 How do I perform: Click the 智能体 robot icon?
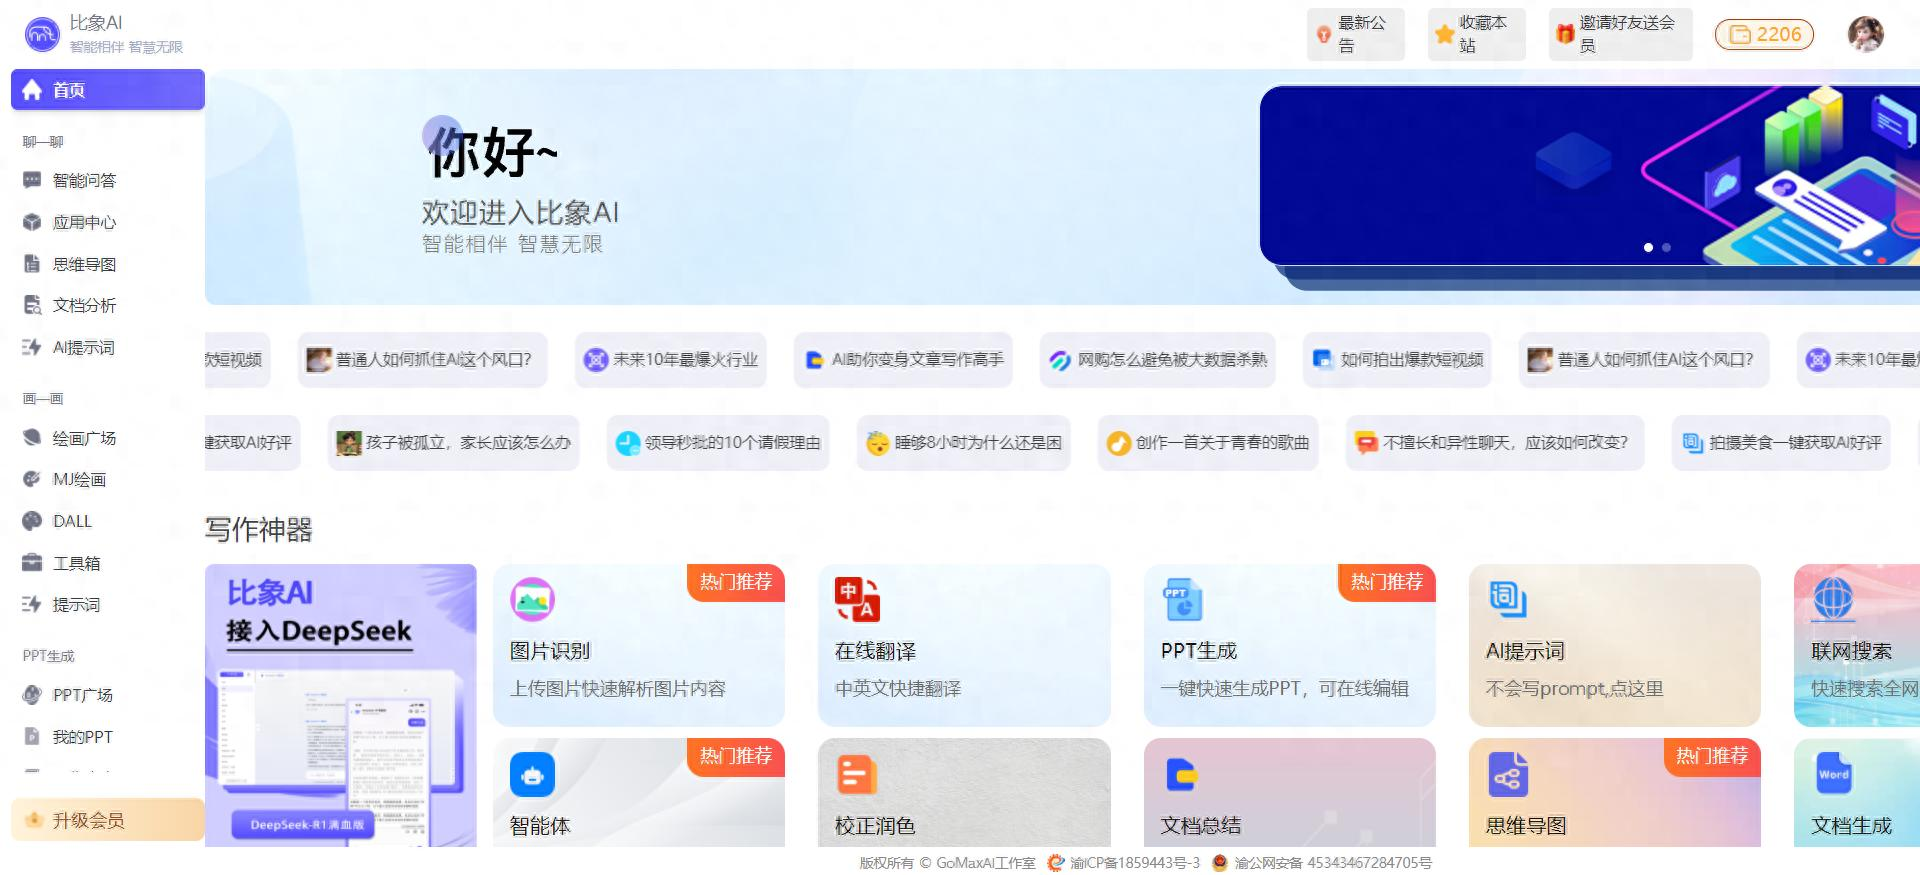coord(532,774)
